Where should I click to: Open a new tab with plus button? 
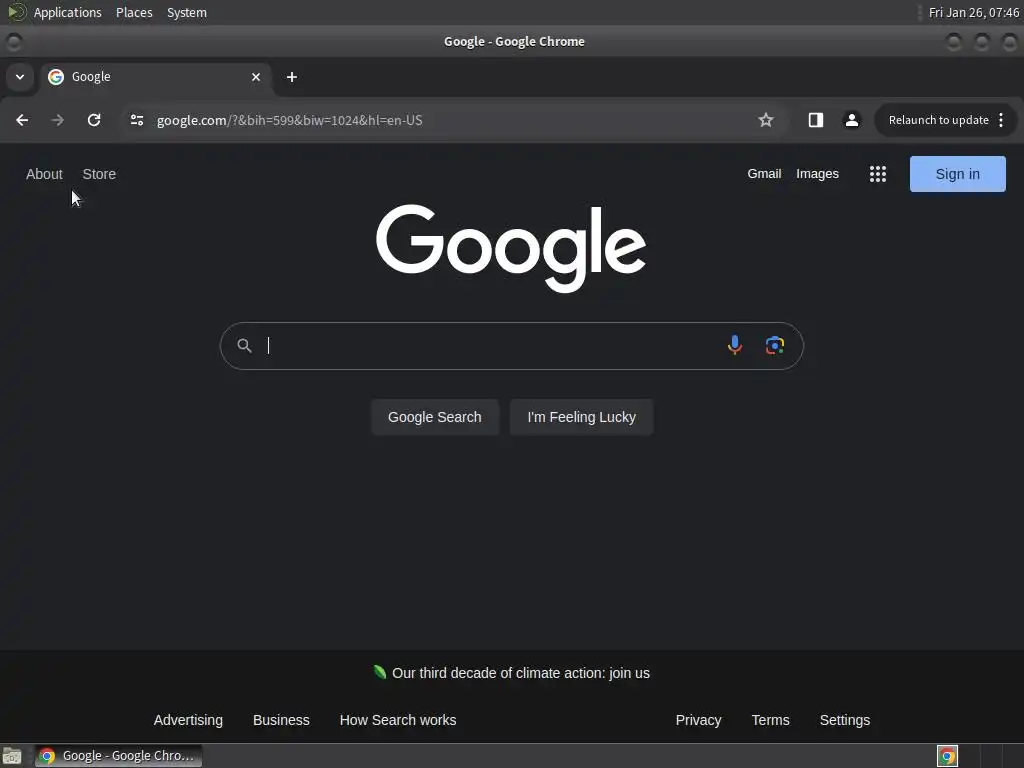click(292, 77)
